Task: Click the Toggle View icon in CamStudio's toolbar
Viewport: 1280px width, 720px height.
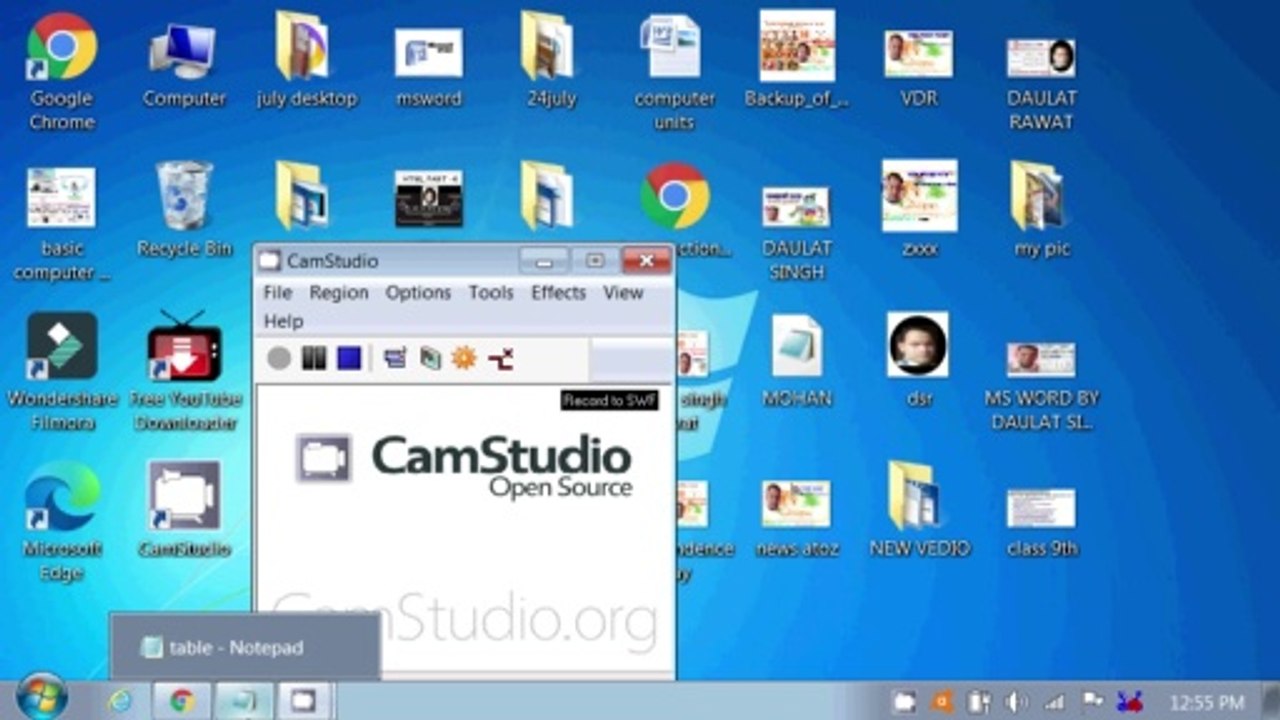Action: (x=396, y=358)
